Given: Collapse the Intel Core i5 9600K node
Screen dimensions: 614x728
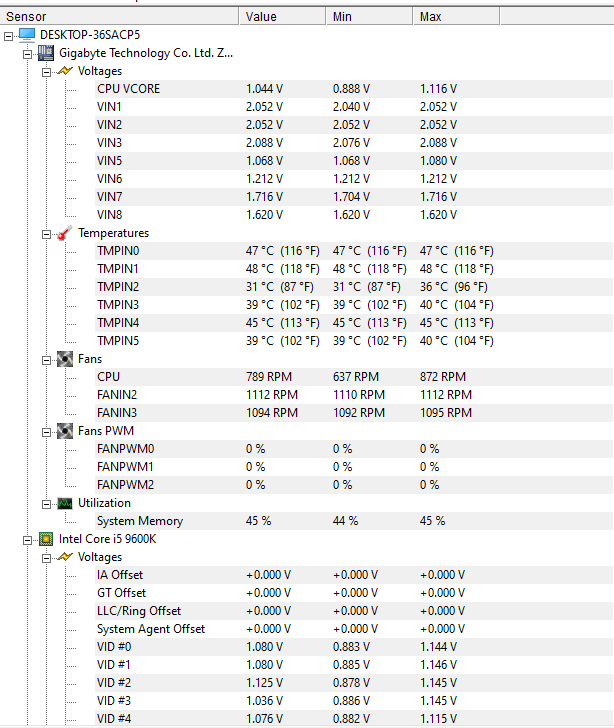Looking at the screenshot, I should click(x=27, y=540).
